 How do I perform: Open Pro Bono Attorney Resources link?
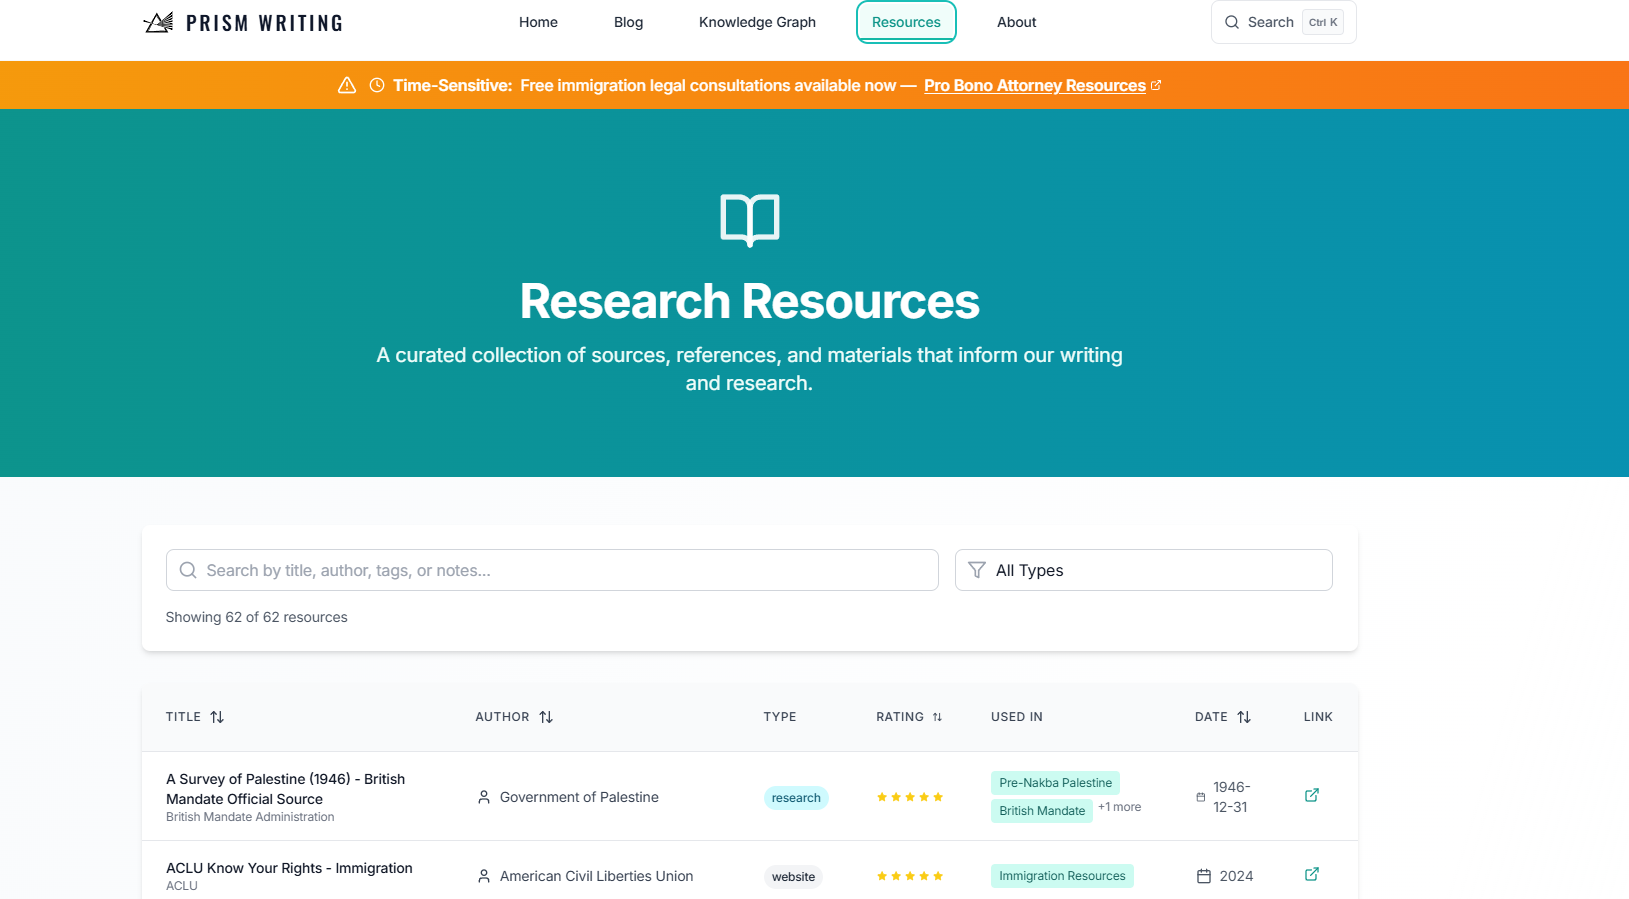[1035, 86]
